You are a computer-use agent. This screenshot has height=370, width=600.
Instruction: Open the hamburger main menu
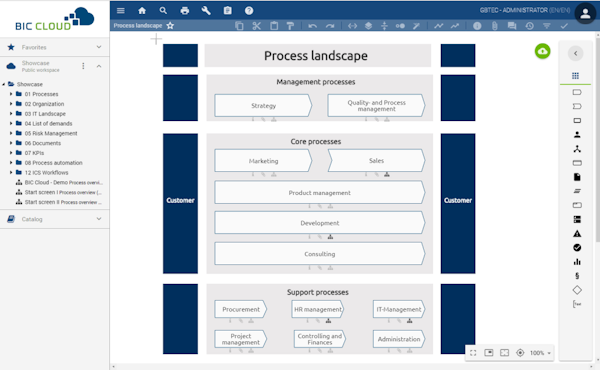[x=121, y=11]
